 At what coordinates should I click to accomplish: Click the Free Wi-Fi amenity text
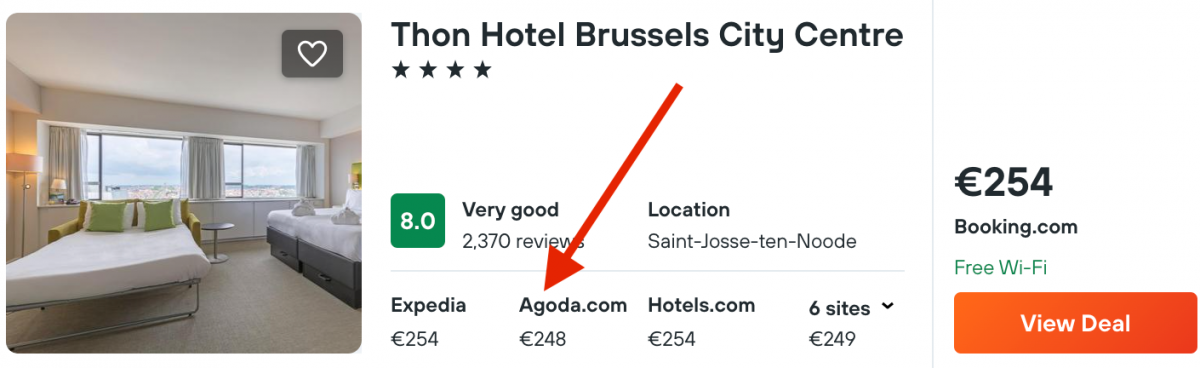click(x=1000, y=267)
